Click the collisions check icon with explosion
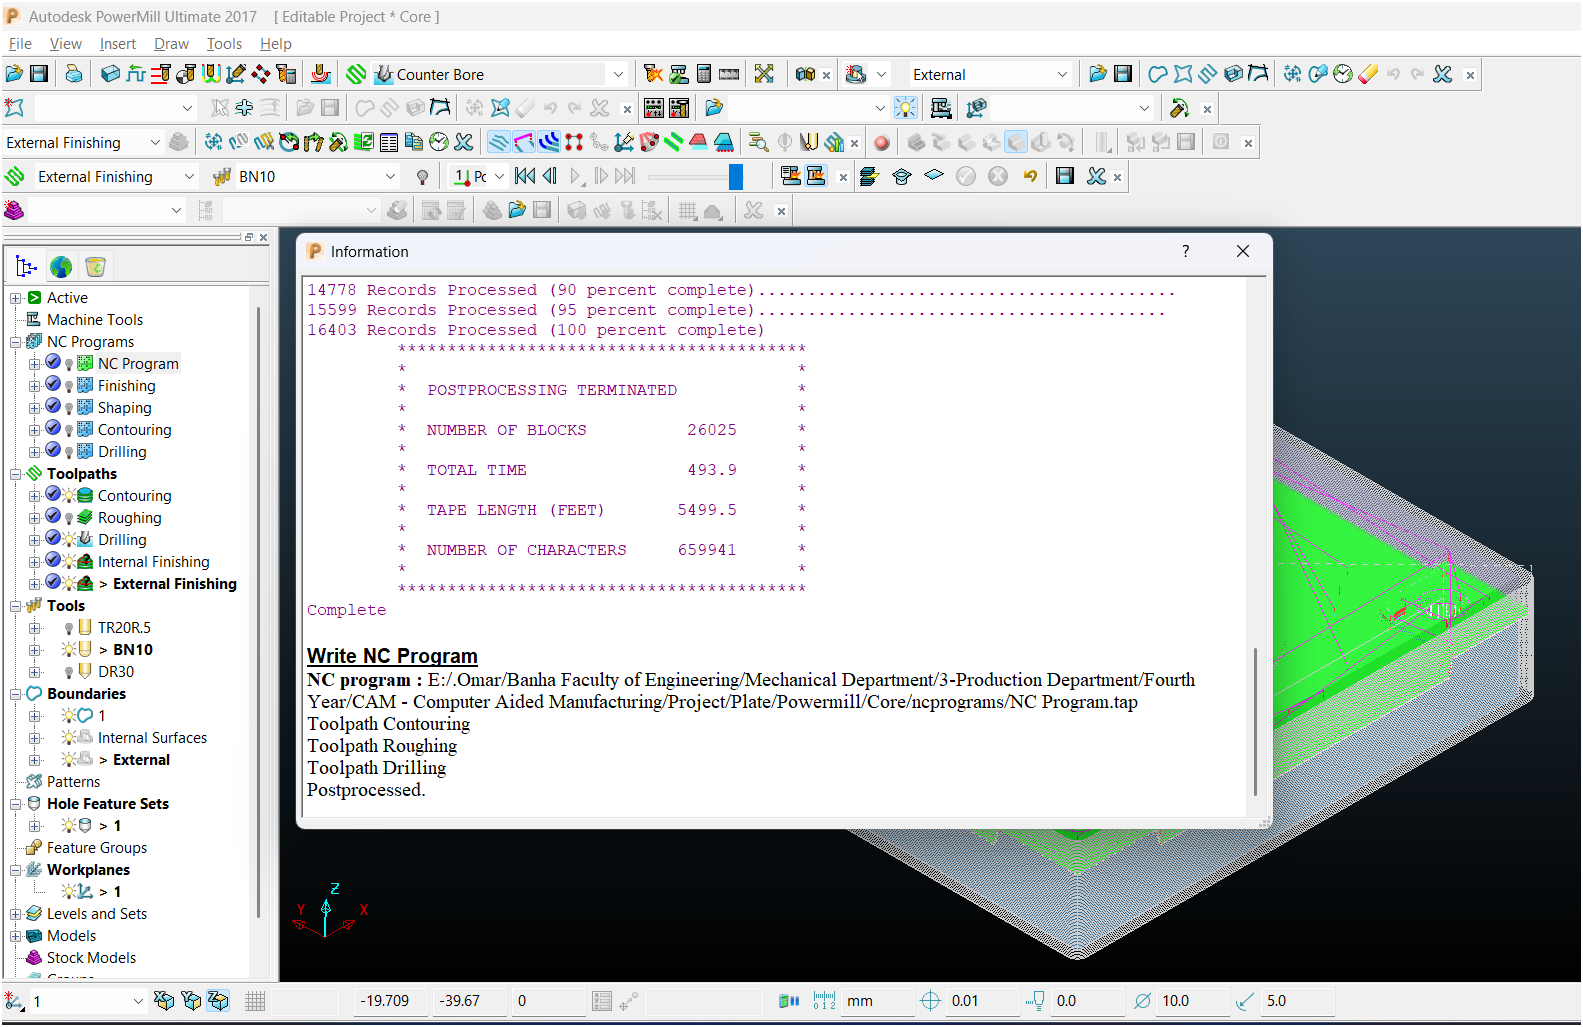The image size is (1583, 1027). click(653, 74)
